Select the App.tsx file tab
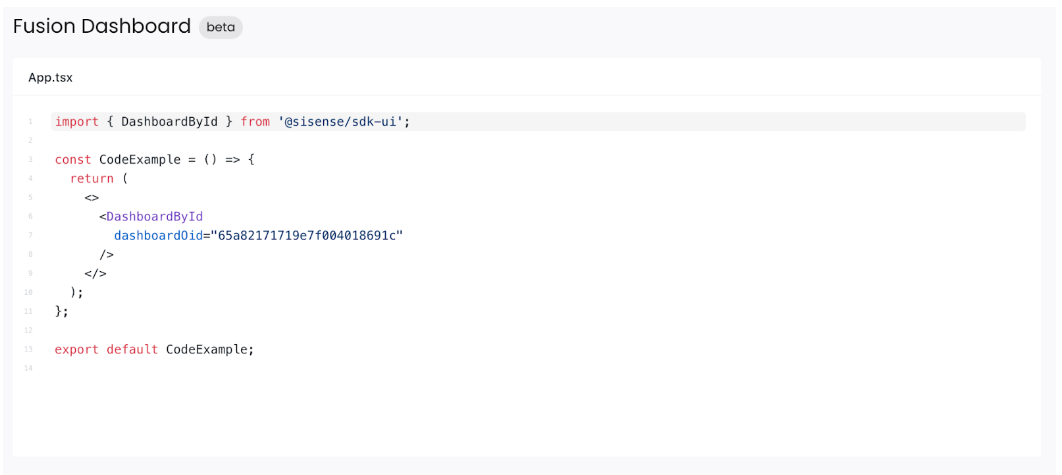The image size is (1062, 475). 50,77
